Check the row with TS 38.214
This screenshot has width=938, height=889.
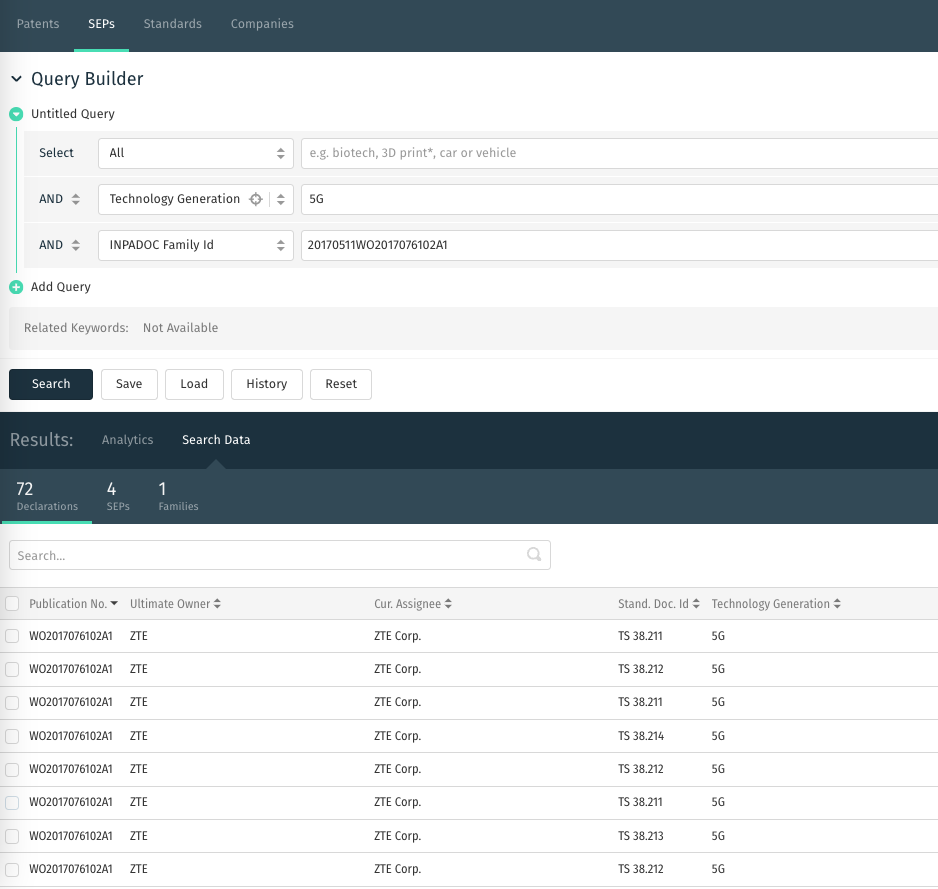(12, 736)
